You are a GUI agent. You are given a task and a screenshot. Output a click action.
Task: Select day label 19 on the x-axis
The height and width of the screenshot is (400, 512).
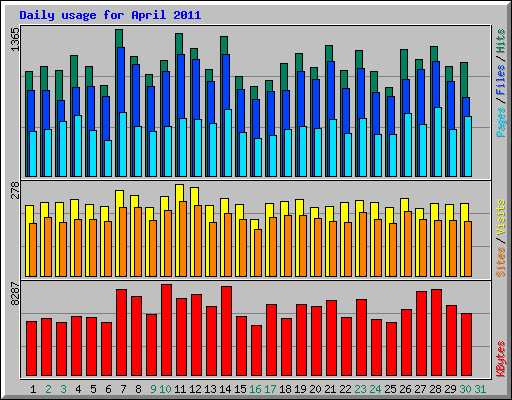pyautogui.click(x=300, y=389)
